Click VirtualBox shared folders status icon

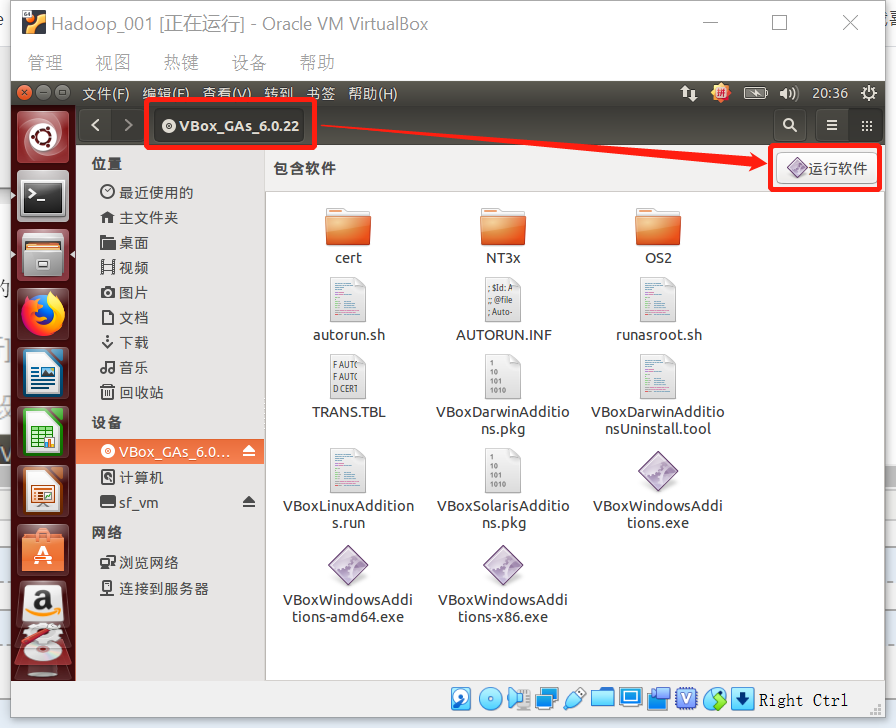602,698
